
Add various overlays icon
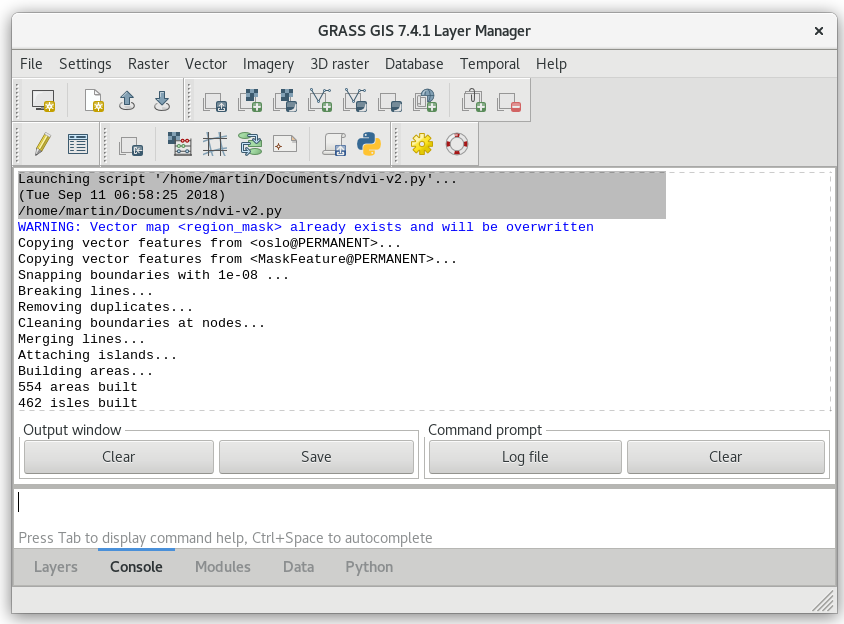point(390,101)
